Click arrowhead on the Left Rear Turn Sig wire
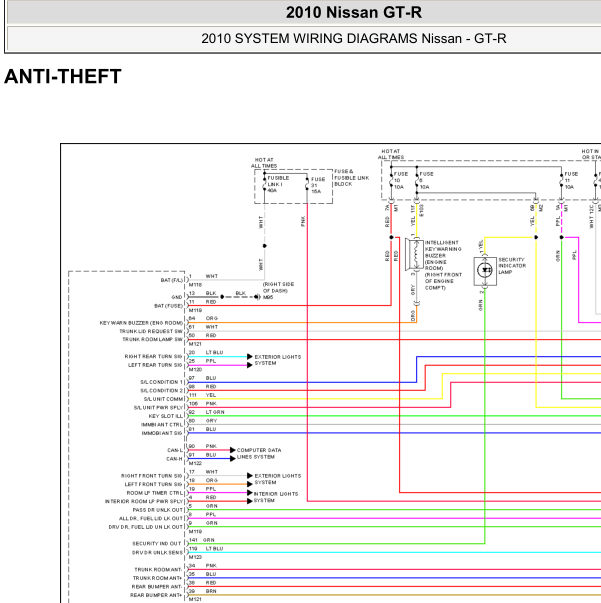The width and height of the screenshot is (601, 603). click(250, 365)
